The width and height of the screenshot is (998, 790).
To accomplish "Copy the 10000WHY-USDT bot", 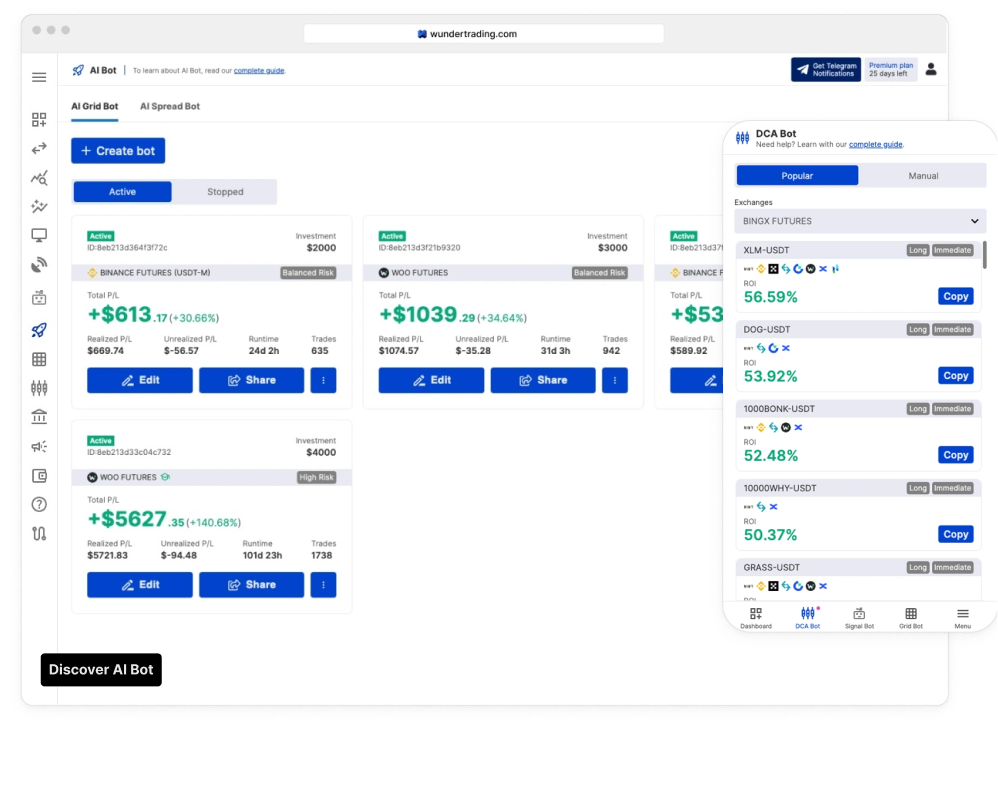I will pos(955,534).
